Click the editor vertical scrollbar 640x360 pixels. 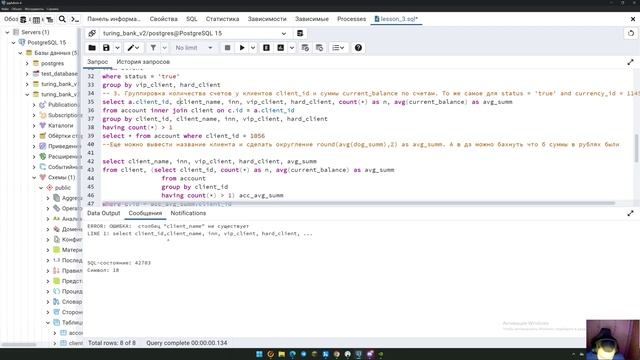click(x=636, y=148)
